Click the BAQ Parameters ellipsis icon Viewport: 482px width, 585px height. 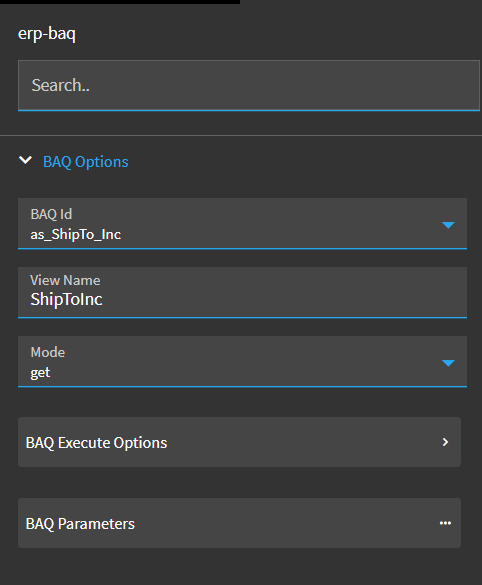tap(445, 523)
